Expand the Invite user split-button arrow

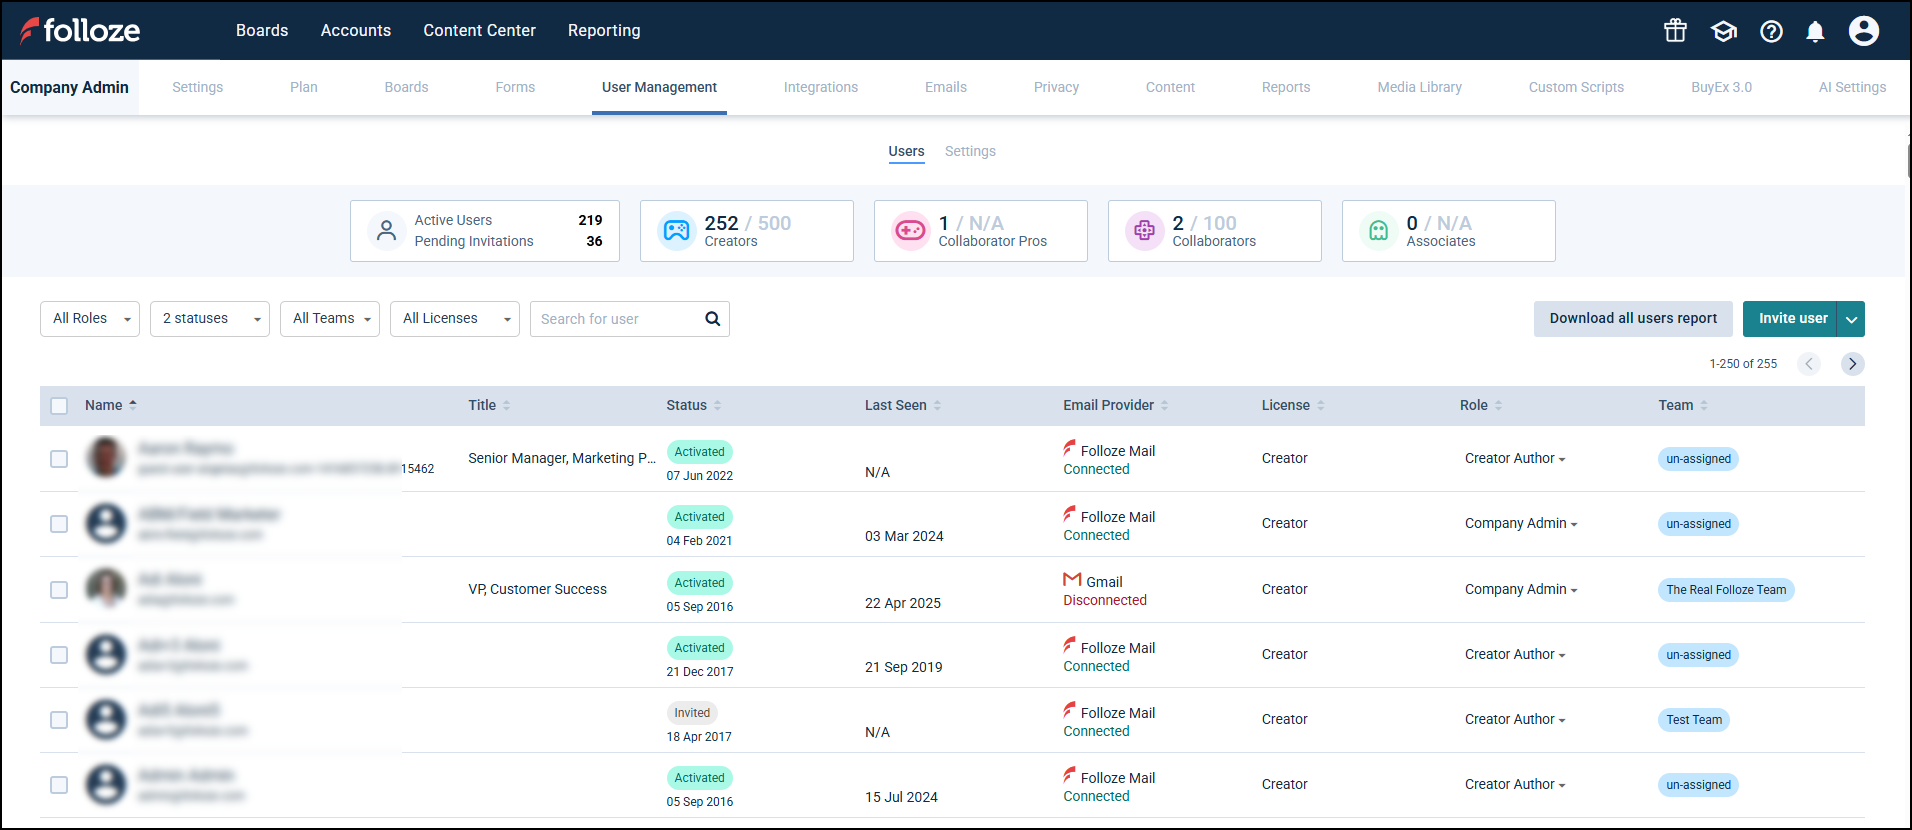(x=1851, y=319)
